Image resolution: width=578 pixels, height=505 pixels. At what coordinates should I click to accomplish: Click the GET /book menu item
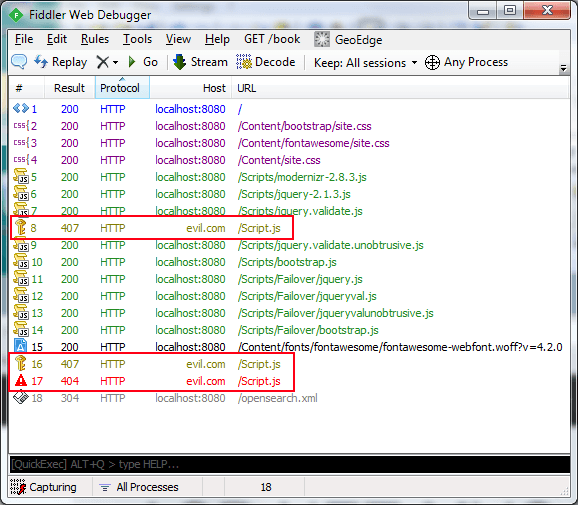coord(272,39)
